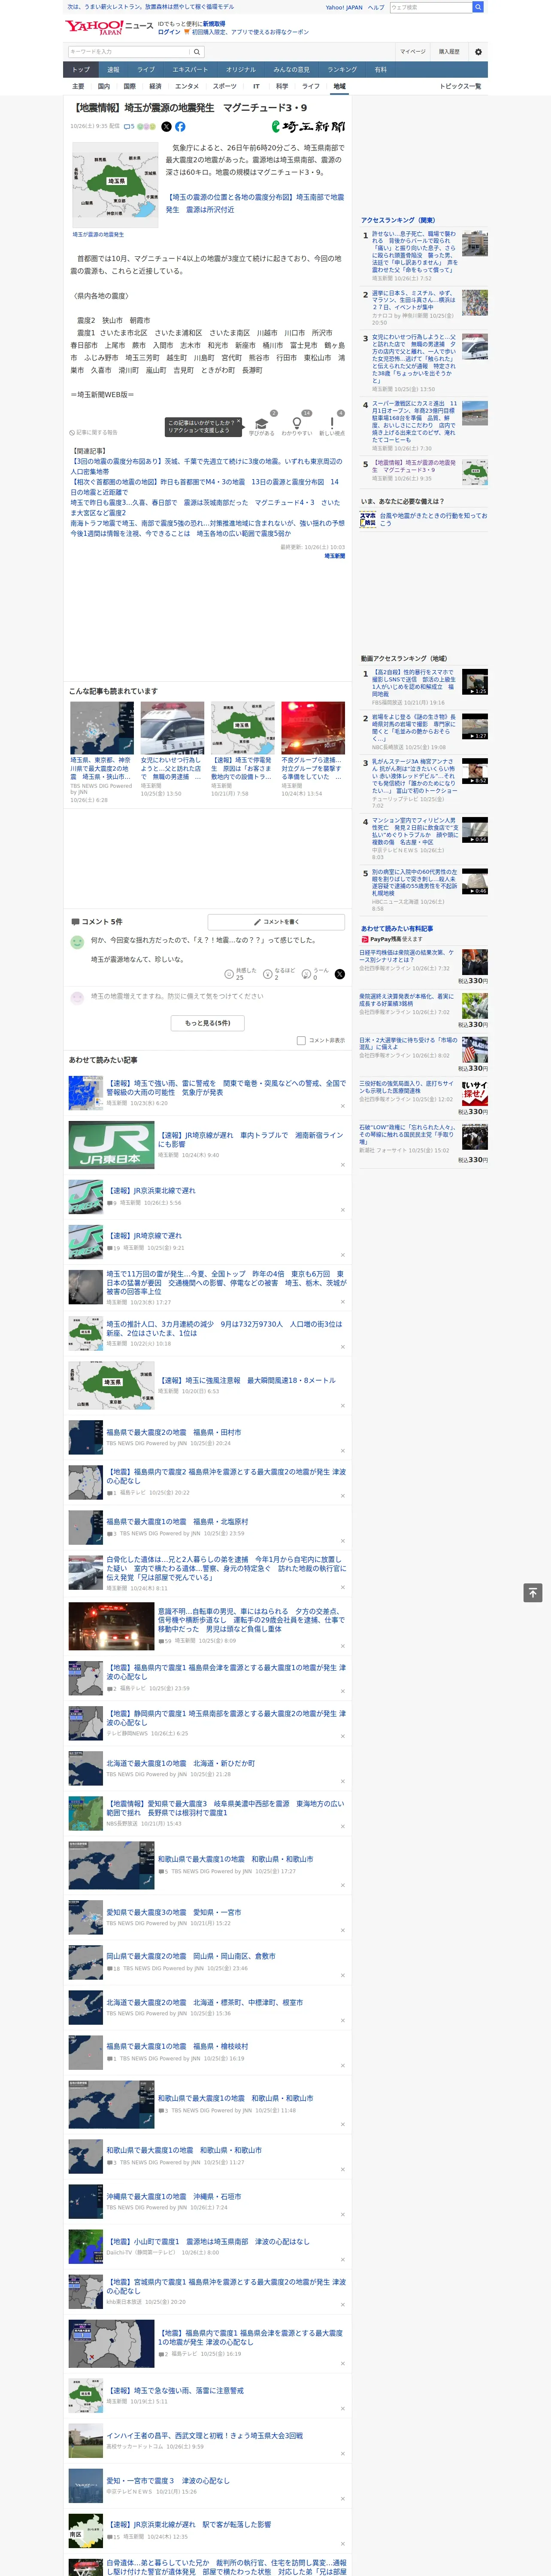Share the article on Facebook
The height and width of the screenshot is (2576, 551).
(x=180, y=127)
